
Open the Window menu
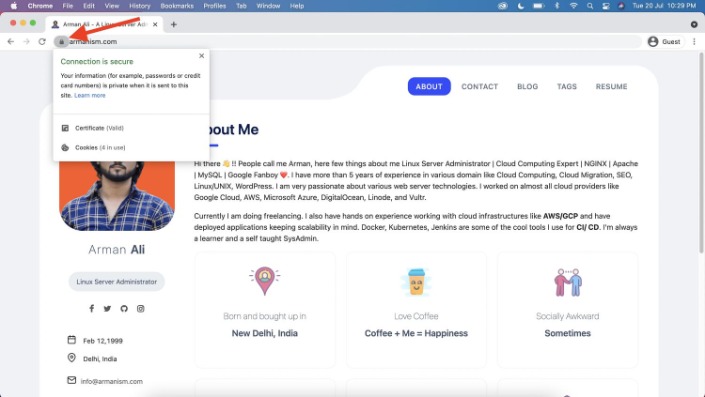tap(268, 6)
